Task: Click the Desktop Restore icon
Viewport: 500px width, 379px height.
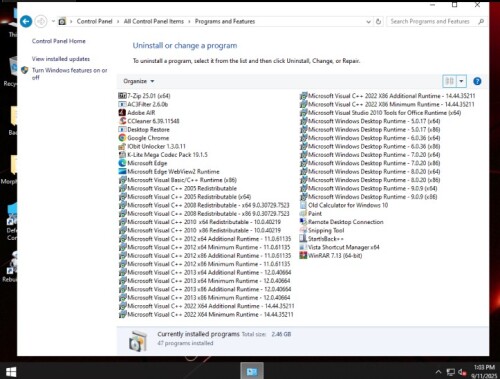Action: 122,129
